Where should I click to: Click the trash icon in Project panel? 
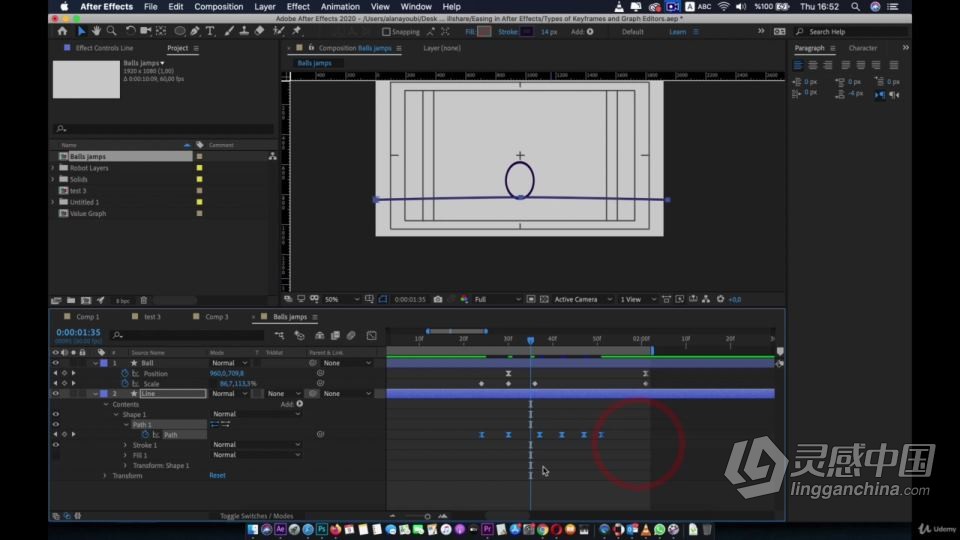pyautogui.click(x=144, y=301)
